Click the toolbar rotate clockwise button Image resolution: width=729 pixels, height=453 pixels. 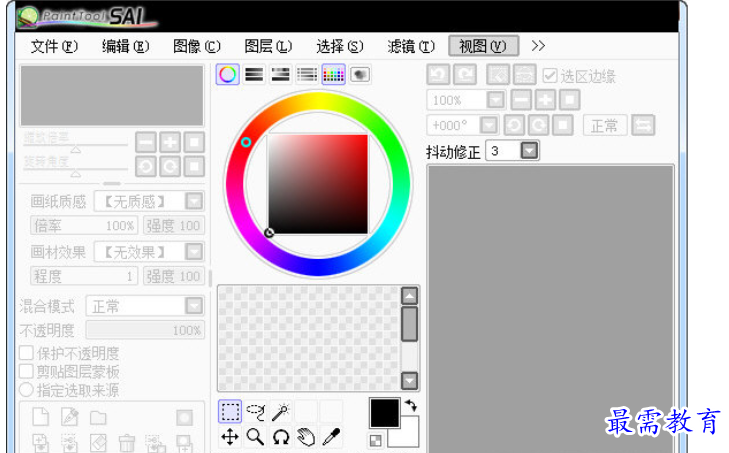coord(538,125)
